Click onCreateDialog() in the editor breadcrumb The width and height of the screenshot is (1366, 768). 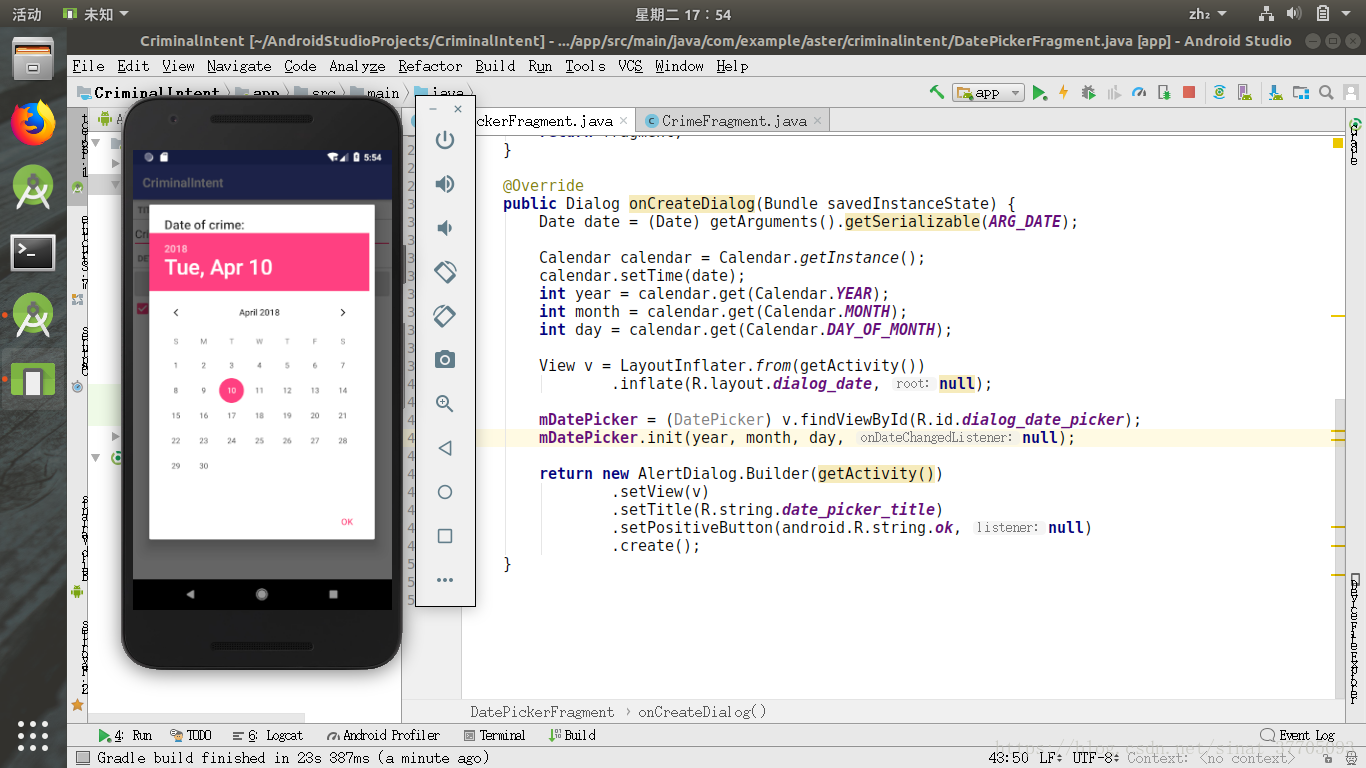702,712
